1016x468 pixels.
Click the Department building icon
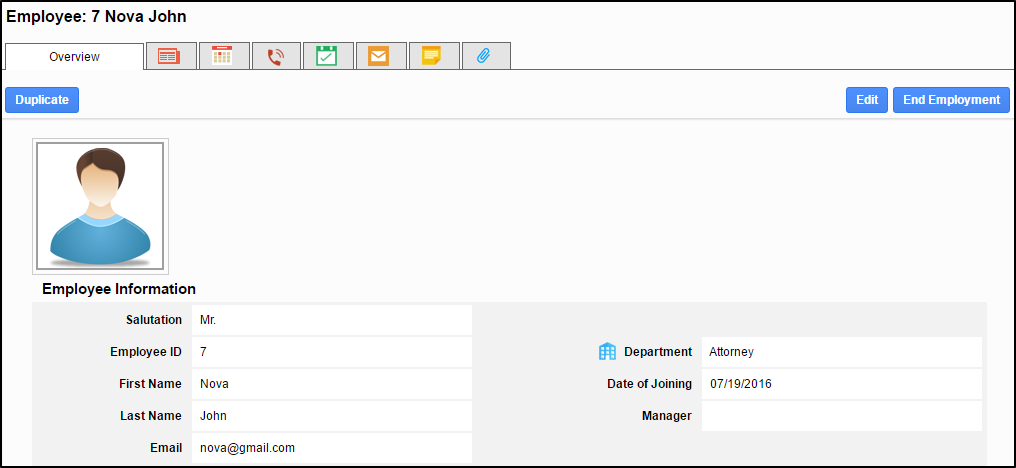(x=607, y=352)
